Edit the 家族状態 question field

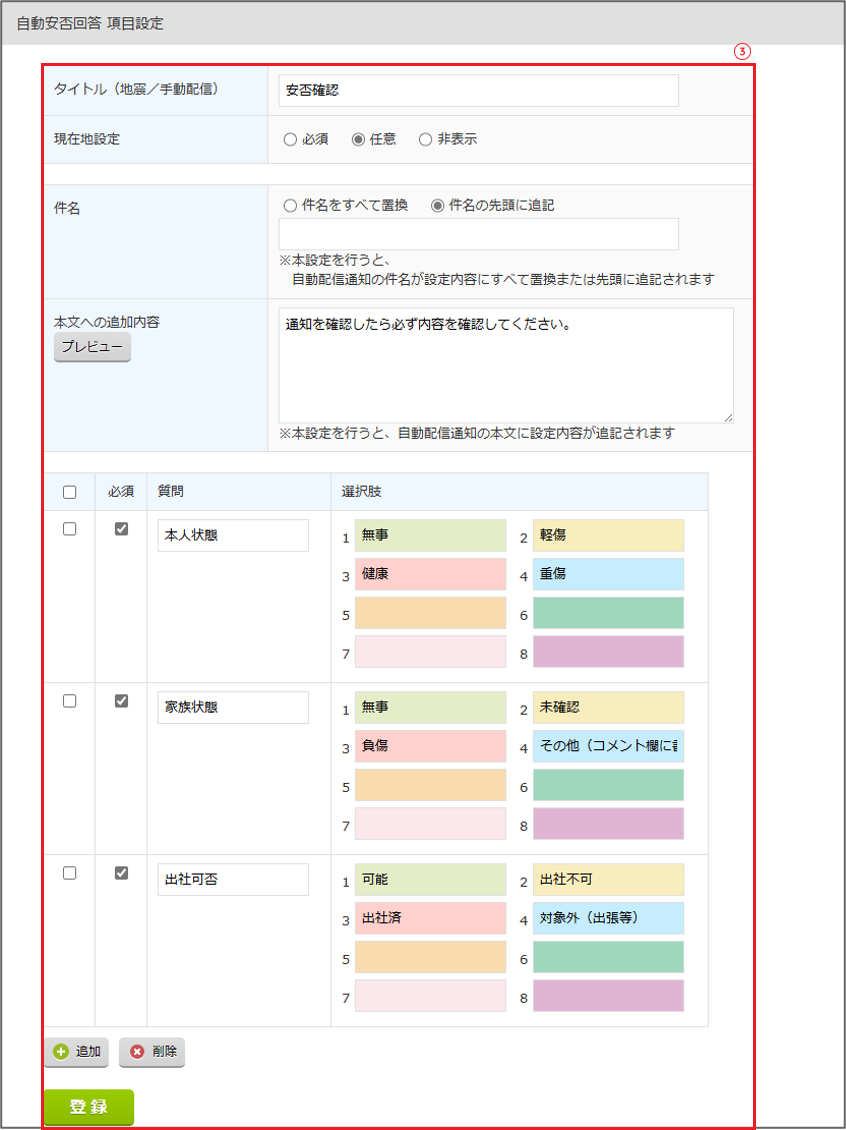(x=233, y=708)
